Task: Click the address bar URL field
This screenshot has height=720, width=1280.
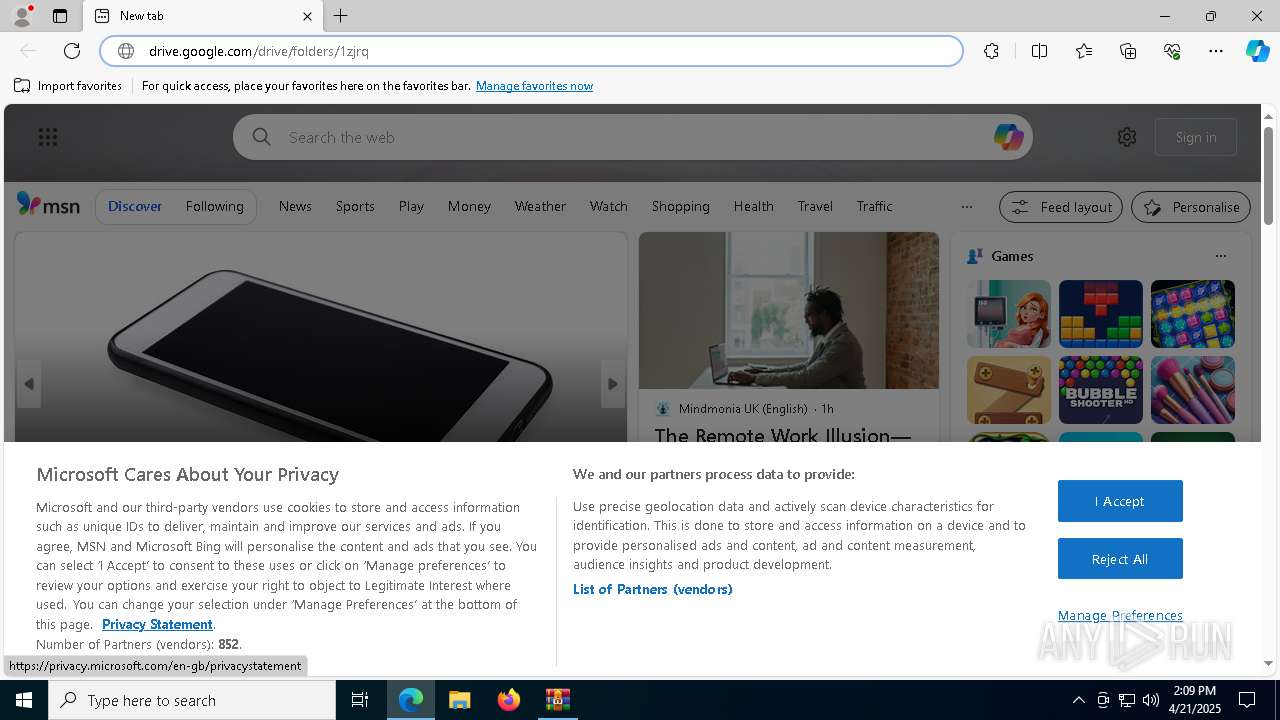Action: coord(532,51)
